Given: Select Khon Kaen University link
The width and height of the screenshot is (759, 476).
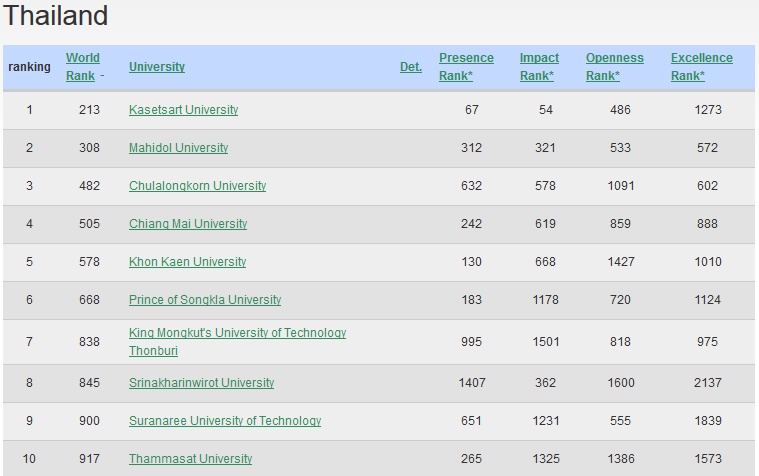Looking at the screenshot, I should (187, 262).
